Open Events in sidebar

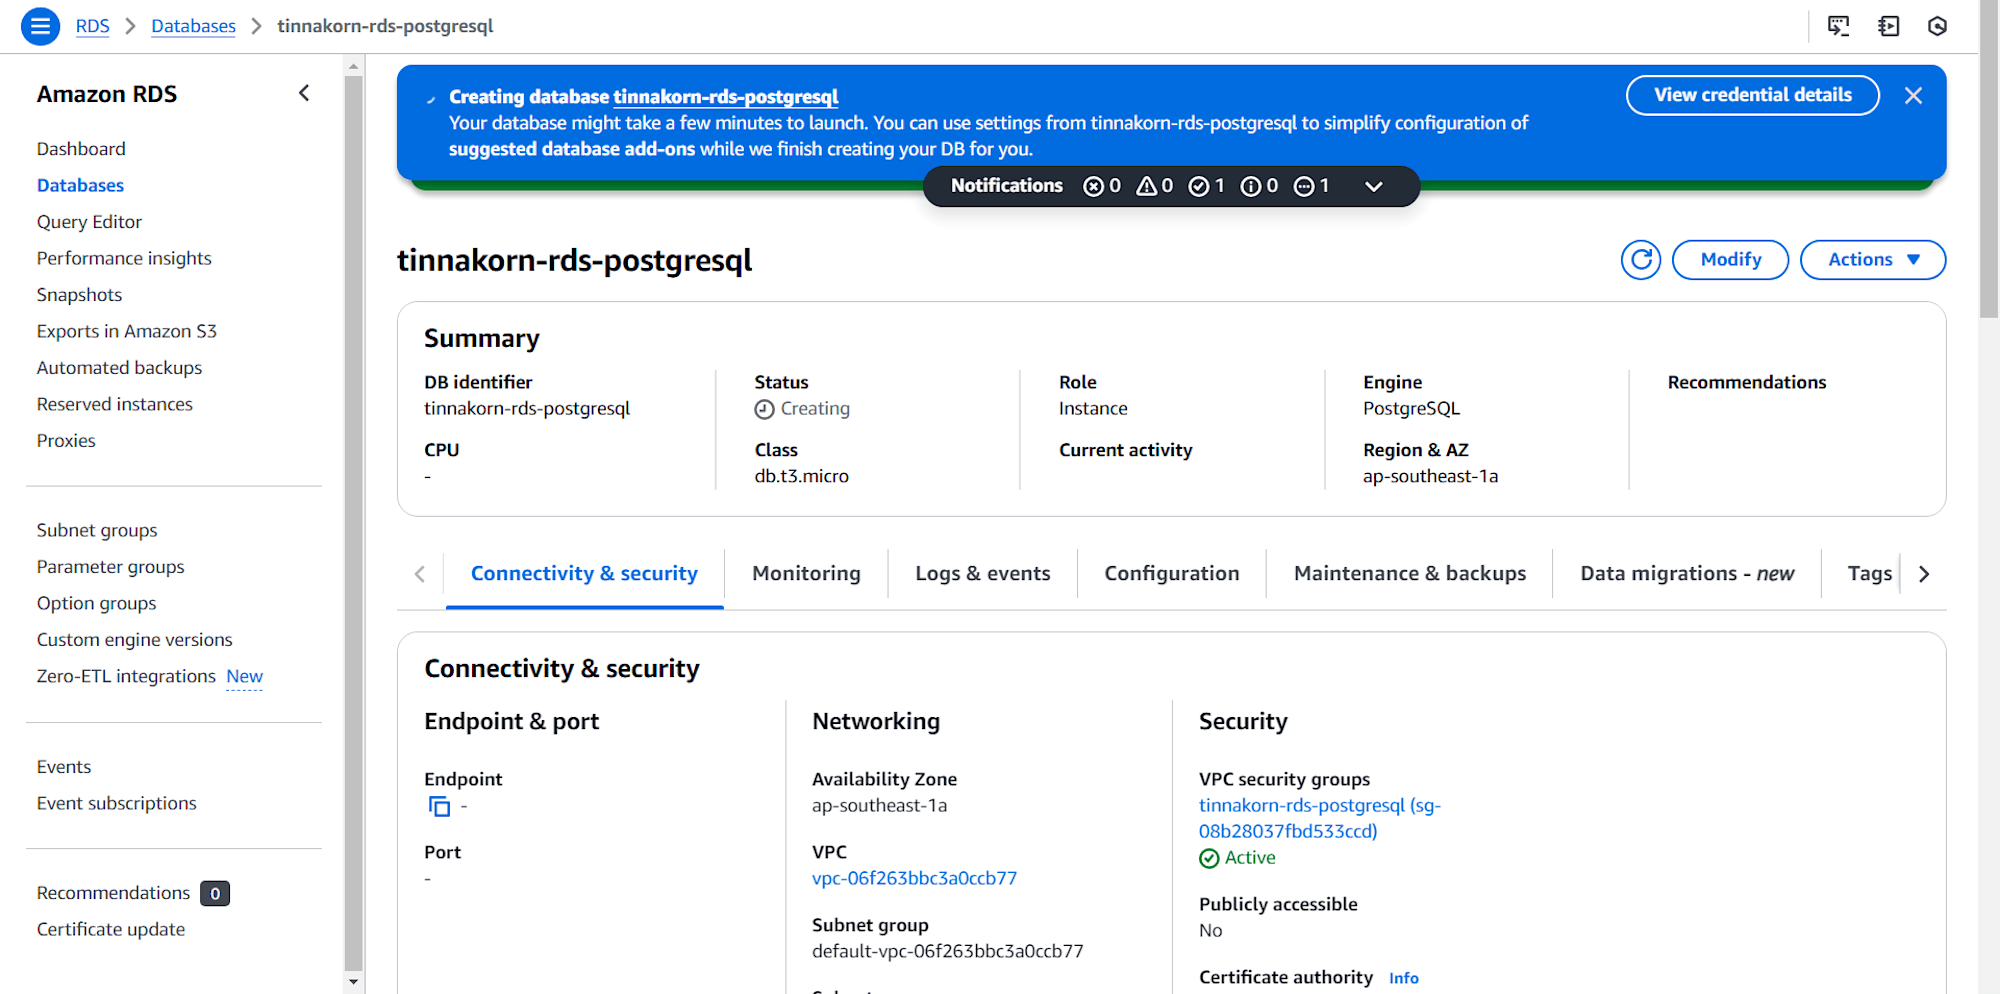click(x=64, y=767)
